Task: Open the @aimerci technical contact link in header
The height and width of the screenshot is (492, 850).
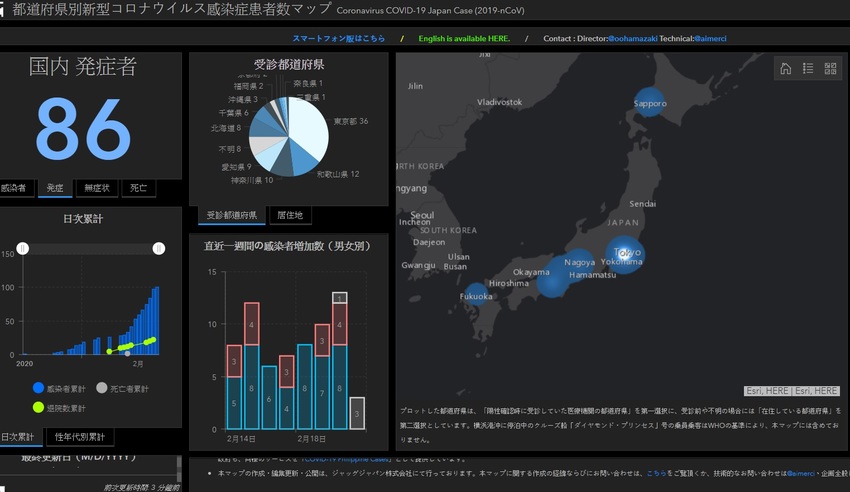Action: pos(710,38)
